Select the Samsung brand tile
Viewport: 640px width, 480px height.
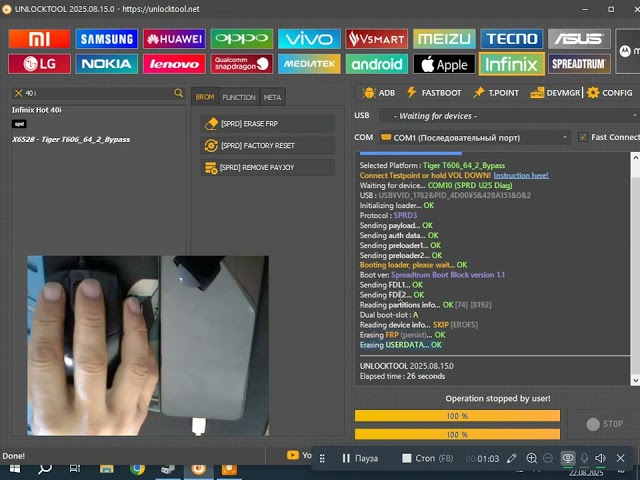107,39
